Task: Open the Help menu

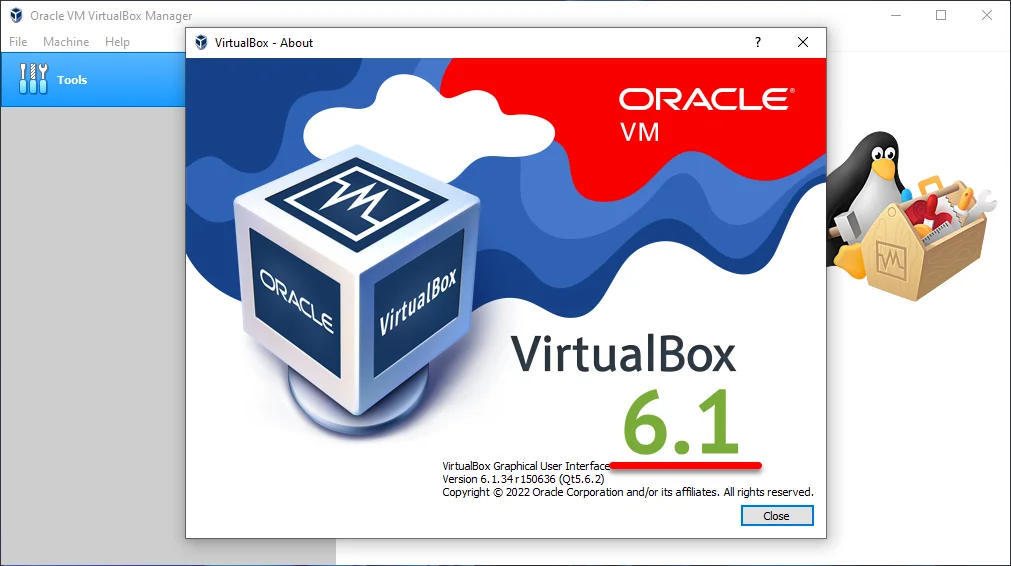Action: tap(117, 42)
